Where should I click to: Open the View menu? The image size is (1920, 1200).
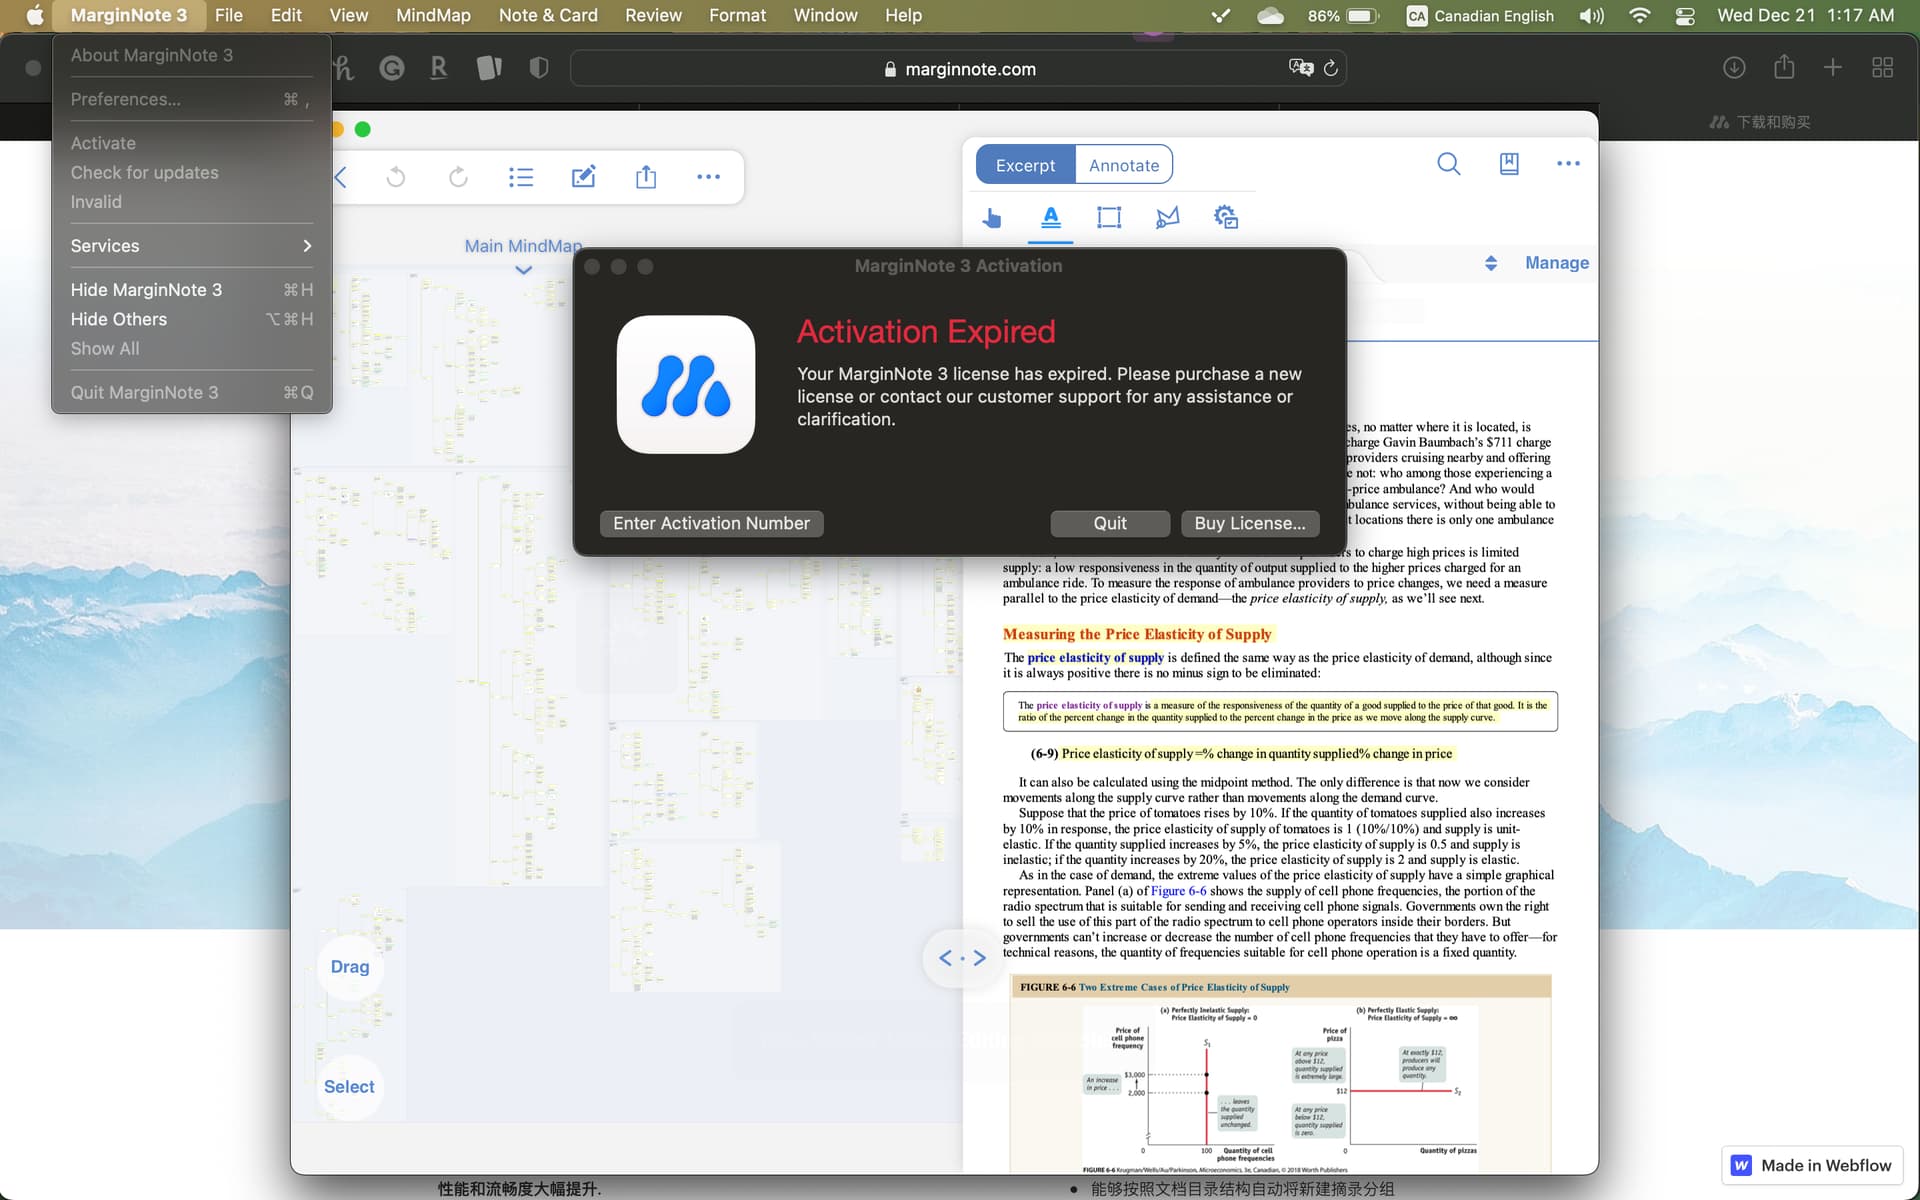pyautogui.click(x=348, y=15)
